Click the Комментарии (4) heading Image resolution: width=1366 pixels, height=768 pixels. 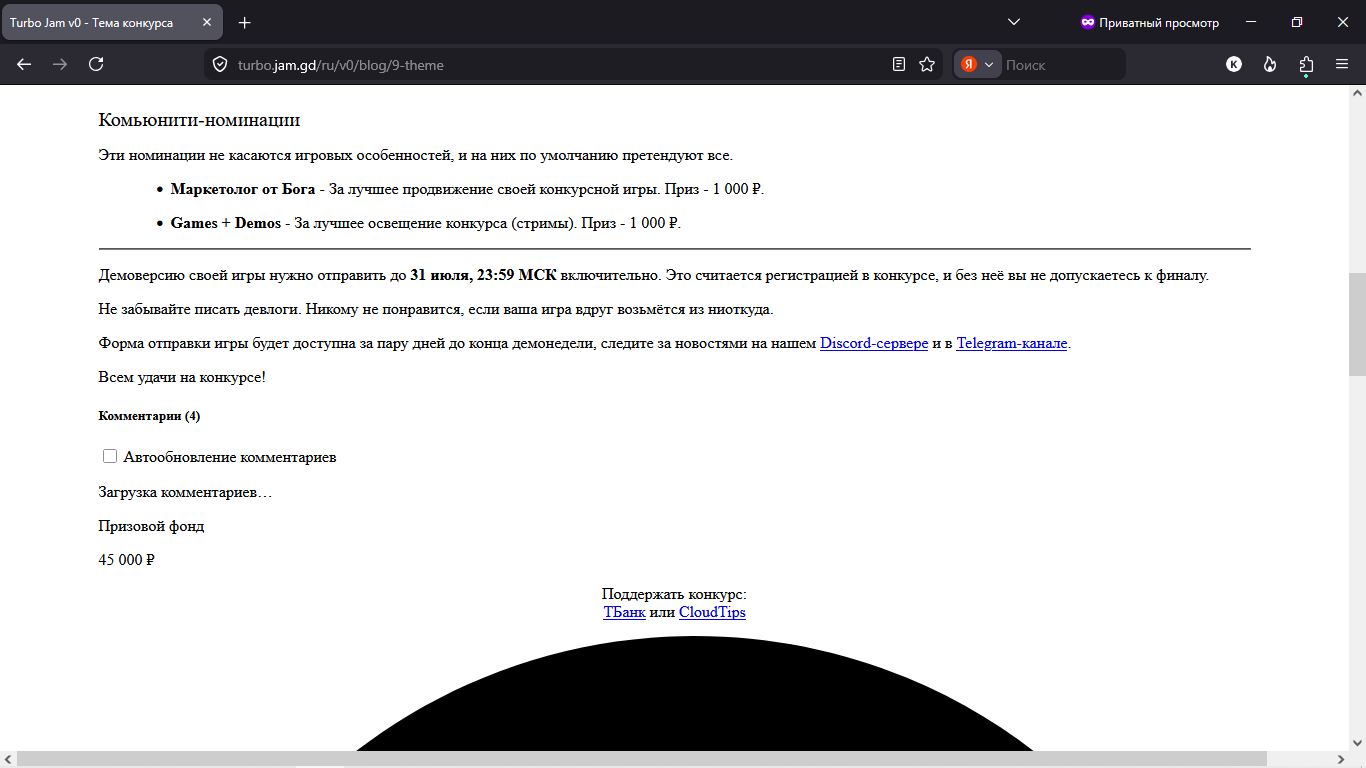[x=149, y=416]
